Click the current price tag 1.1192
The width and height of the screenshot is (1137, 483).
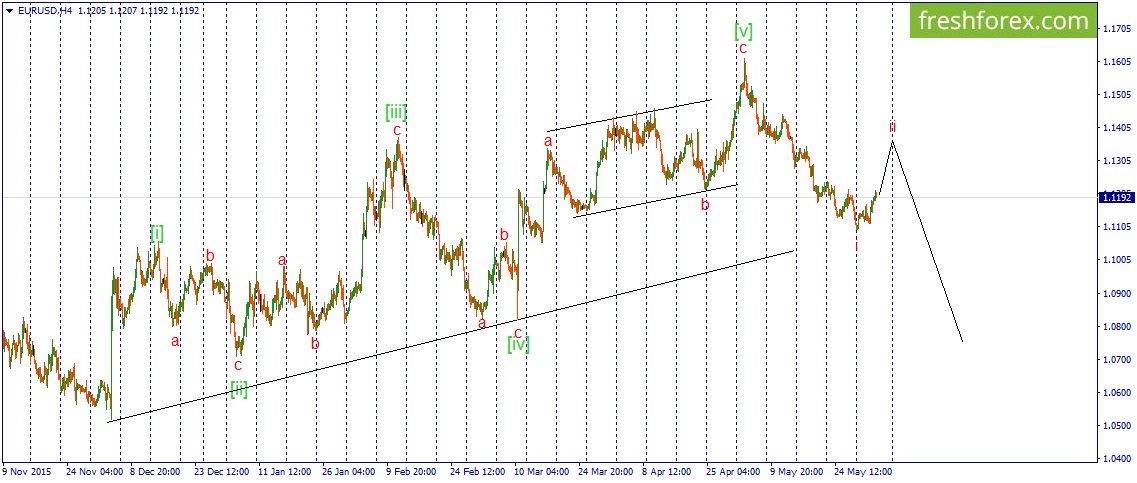click(1114, 197)
